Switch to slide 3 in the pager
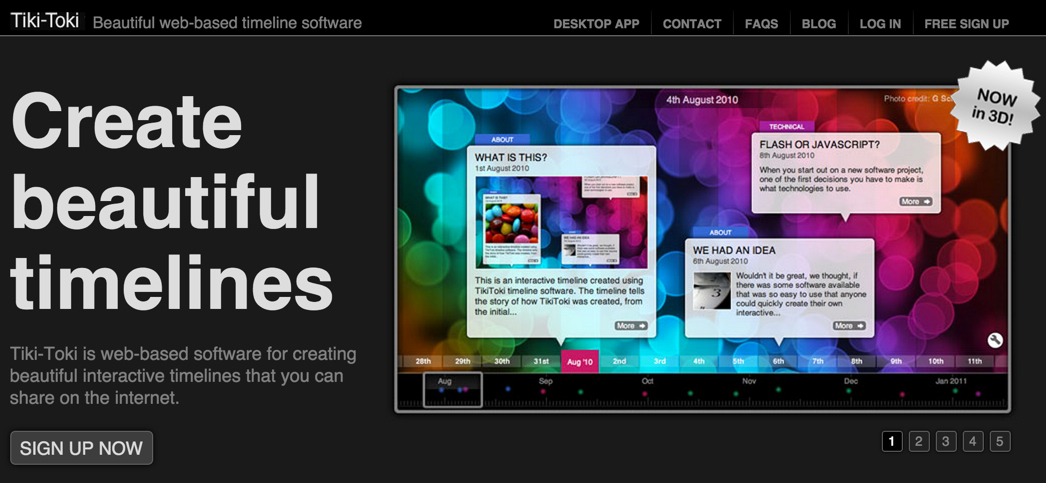Viewport: 1046px width, 483px height. pos(946,441)
